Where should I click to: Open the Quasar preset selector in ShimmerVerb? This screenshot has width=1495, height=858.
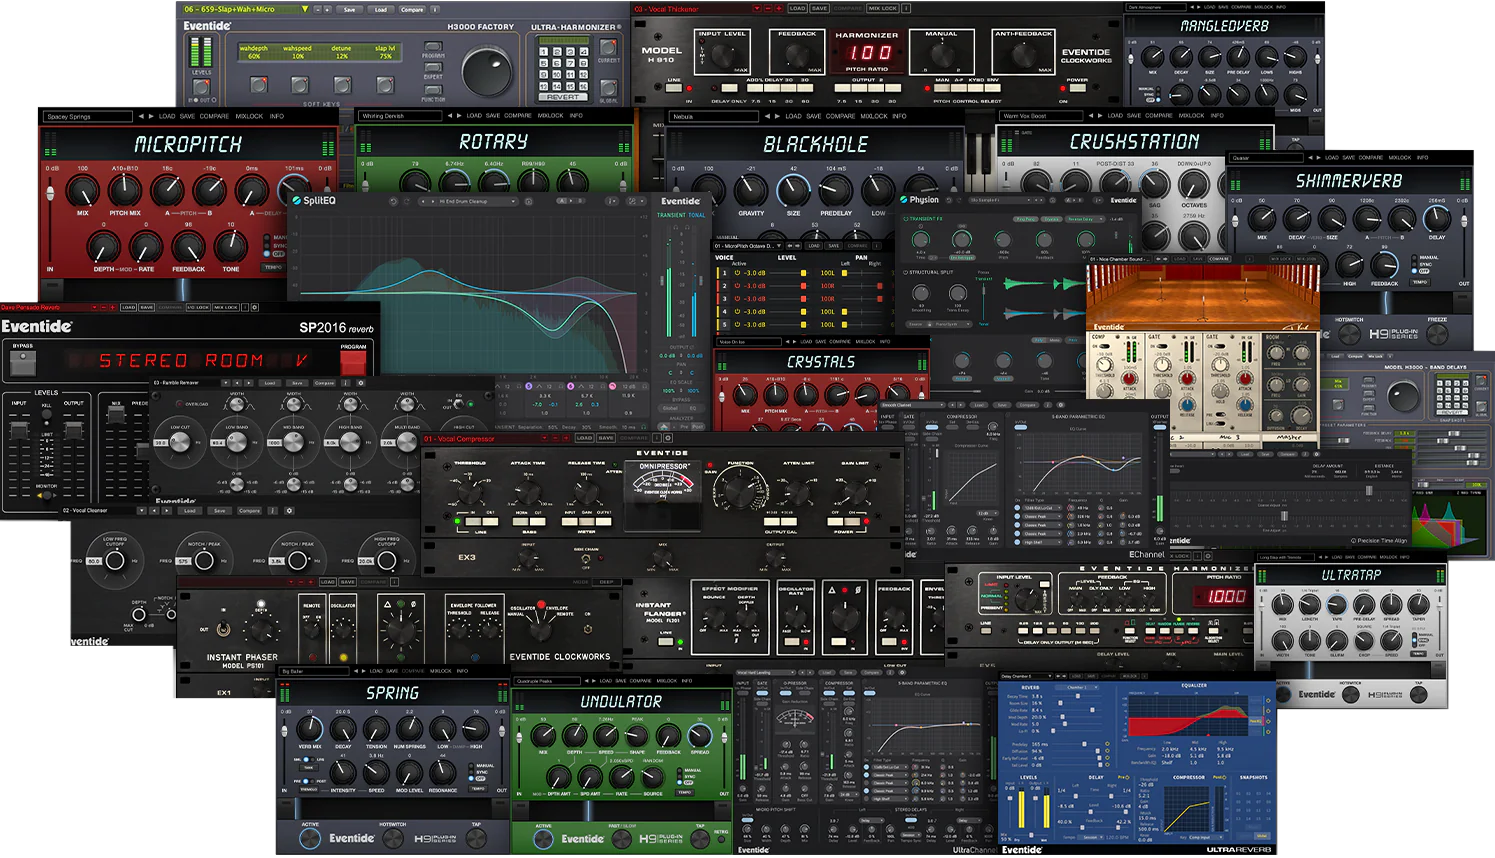click(1267, 158)
